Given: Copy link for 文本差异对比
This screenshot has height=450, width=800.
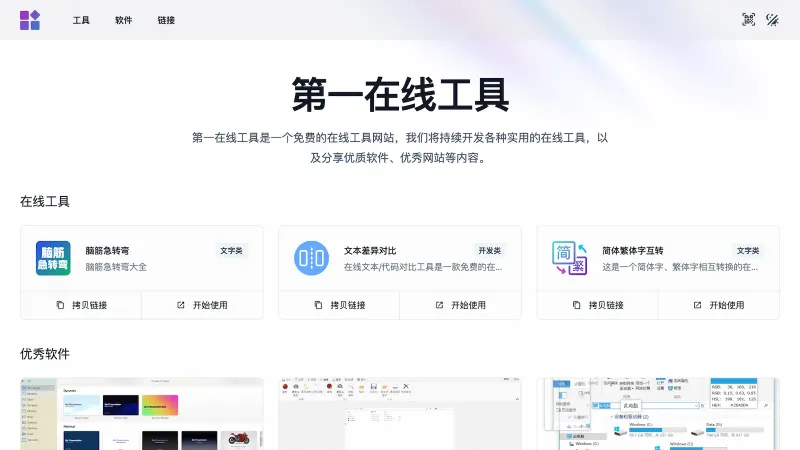Looking at the screenshot, I should [x=339, y=305].
